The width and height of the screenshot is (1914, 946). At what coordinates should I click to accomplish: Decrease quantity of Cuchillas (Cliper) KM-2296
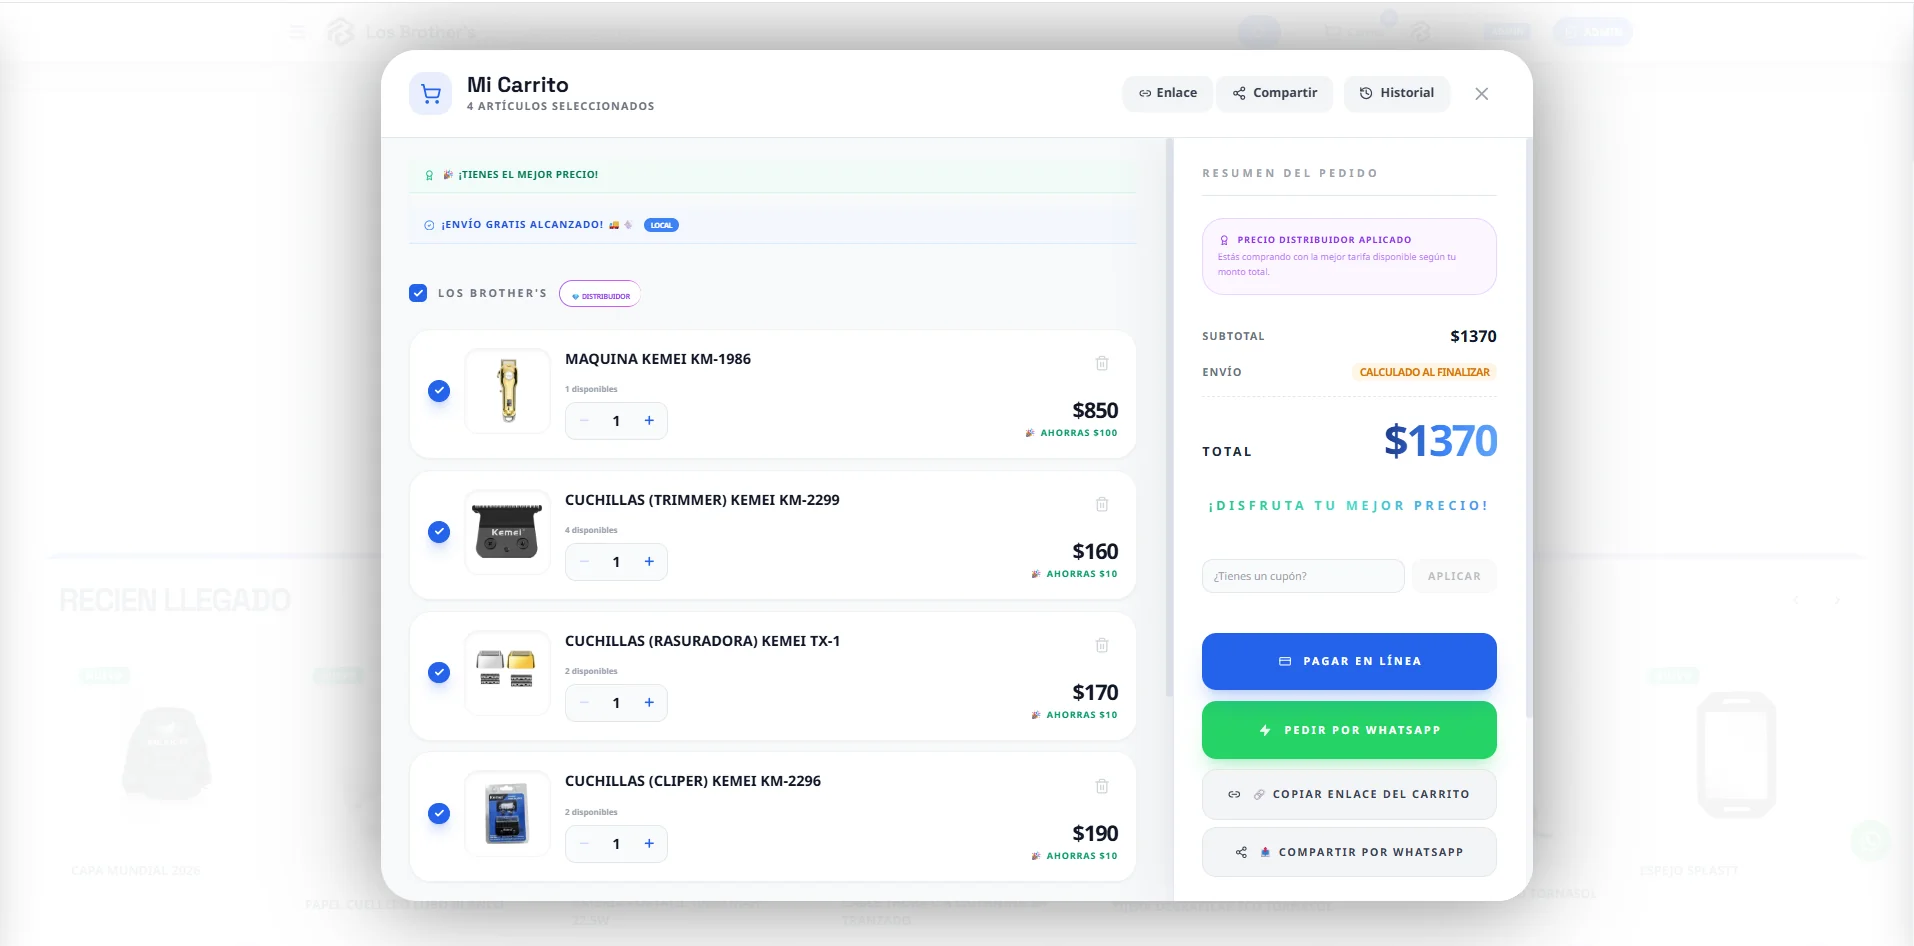click(x=584, y=844)
